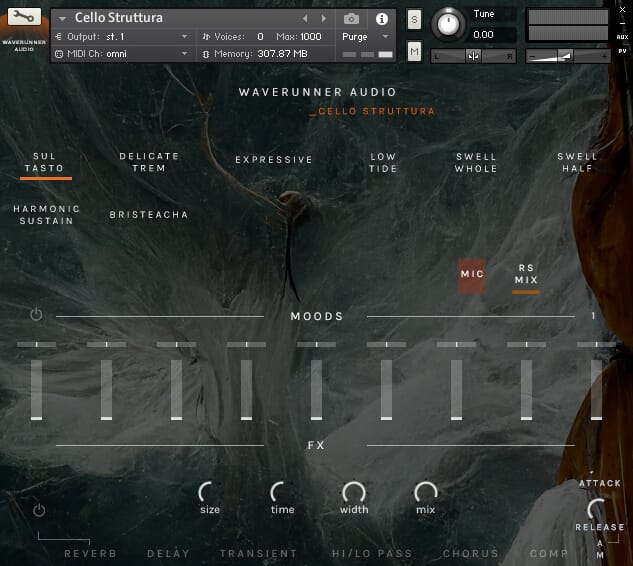Click the Waverunner Audio logo
This screenshot has width=633, height=566.
click(x=24, y=45)
